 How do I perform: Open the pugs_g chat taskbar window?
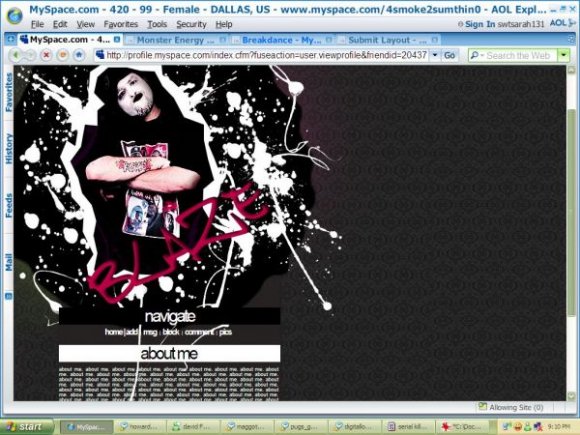(301, 427)
